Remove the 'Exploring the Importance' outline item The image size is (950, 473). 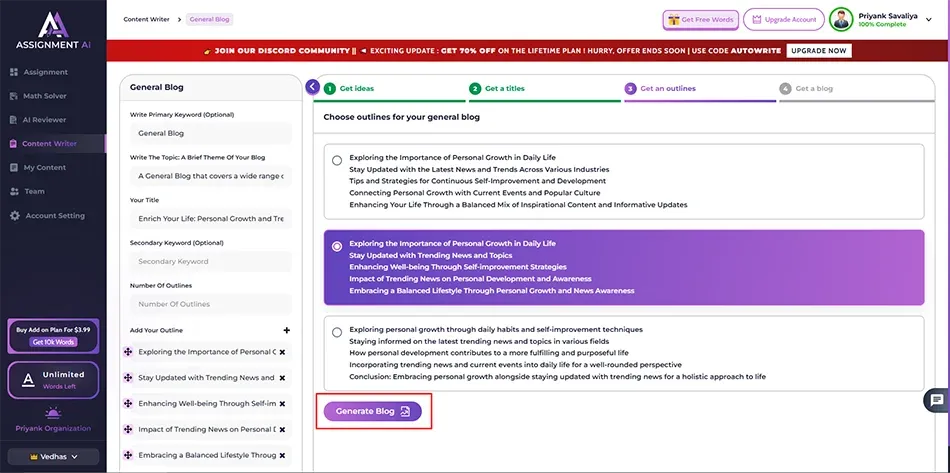click(x=282, y=352)
